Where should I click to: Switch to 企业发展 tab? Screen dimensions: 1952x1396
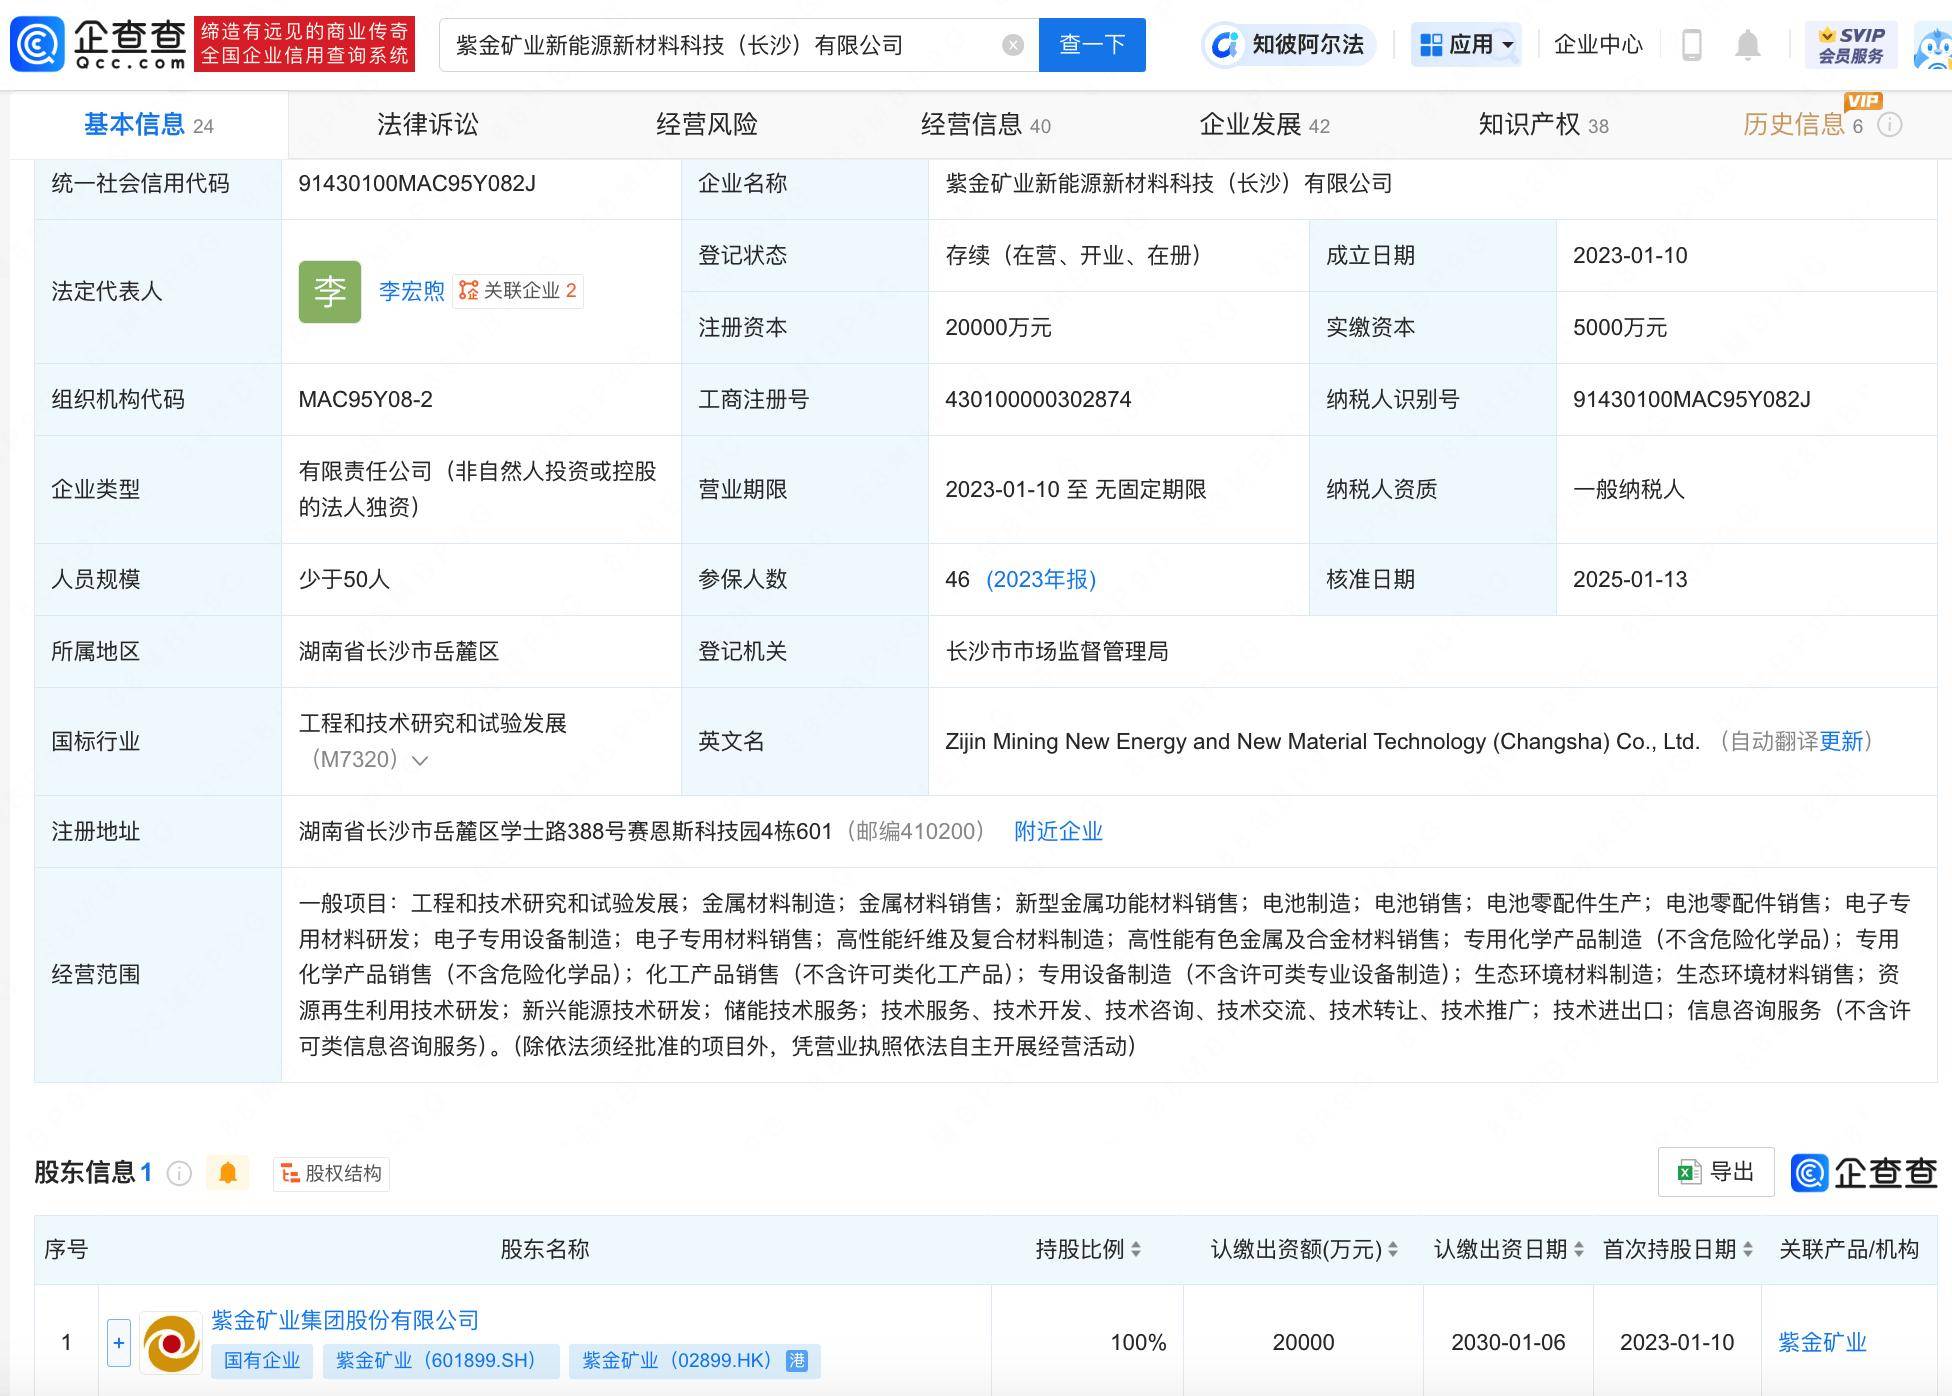point(1264,125)
